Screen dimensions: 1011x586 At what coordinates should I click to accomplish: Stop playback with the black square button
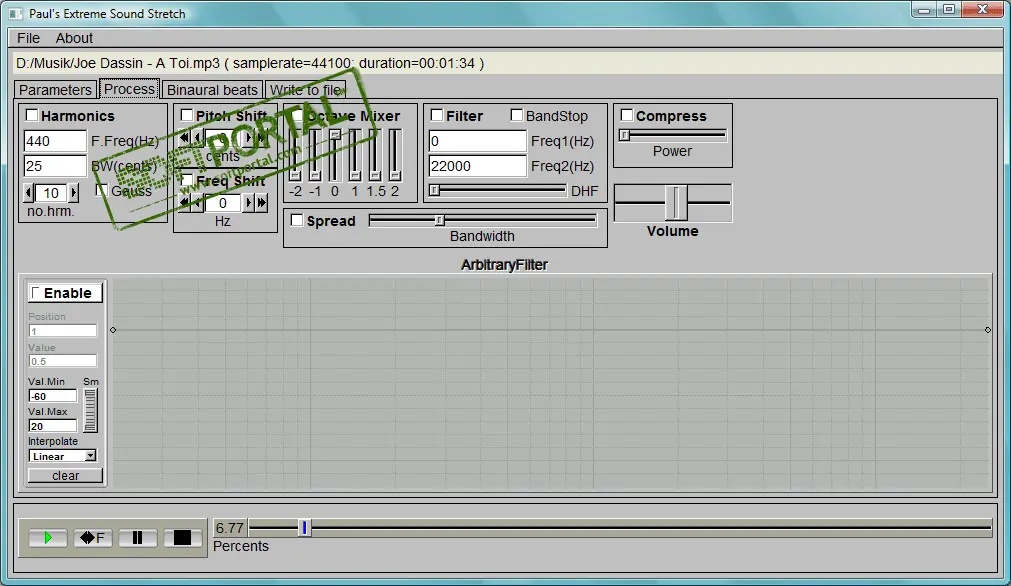182,538
